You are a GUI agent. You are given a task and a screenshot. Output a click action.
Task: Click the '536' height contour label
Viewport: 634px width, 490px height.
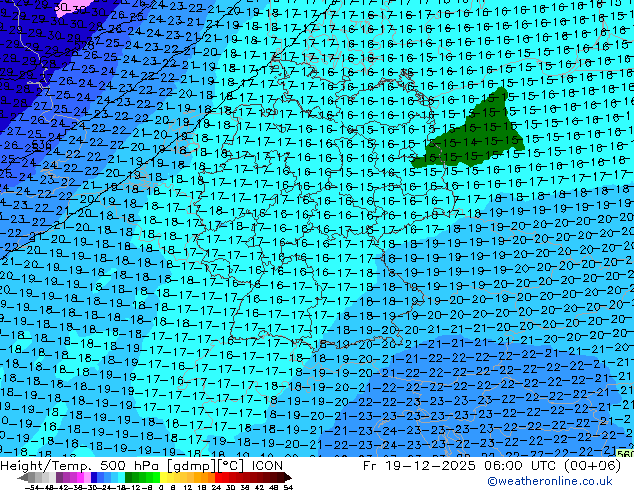41,145
